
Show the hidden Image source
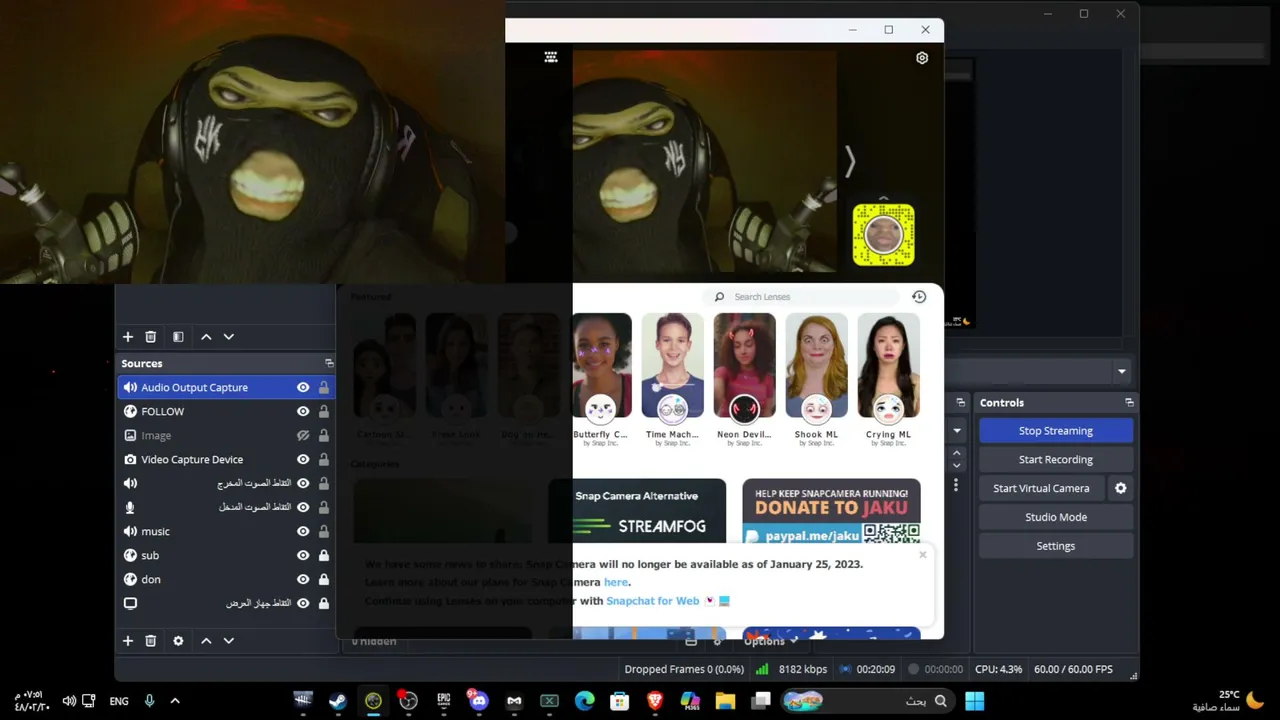pyautogui.click(x=303, y=435)
